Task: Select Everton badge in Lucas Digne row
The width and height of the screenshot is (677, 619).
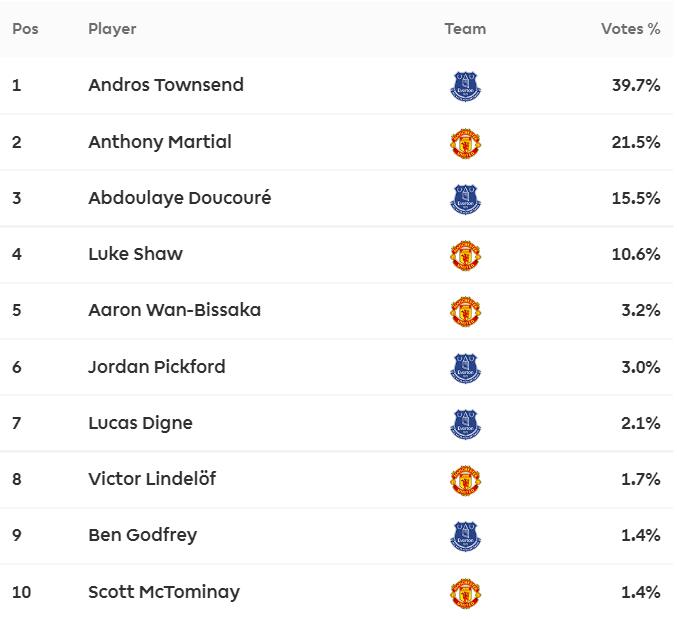Action: coord(465,424)
